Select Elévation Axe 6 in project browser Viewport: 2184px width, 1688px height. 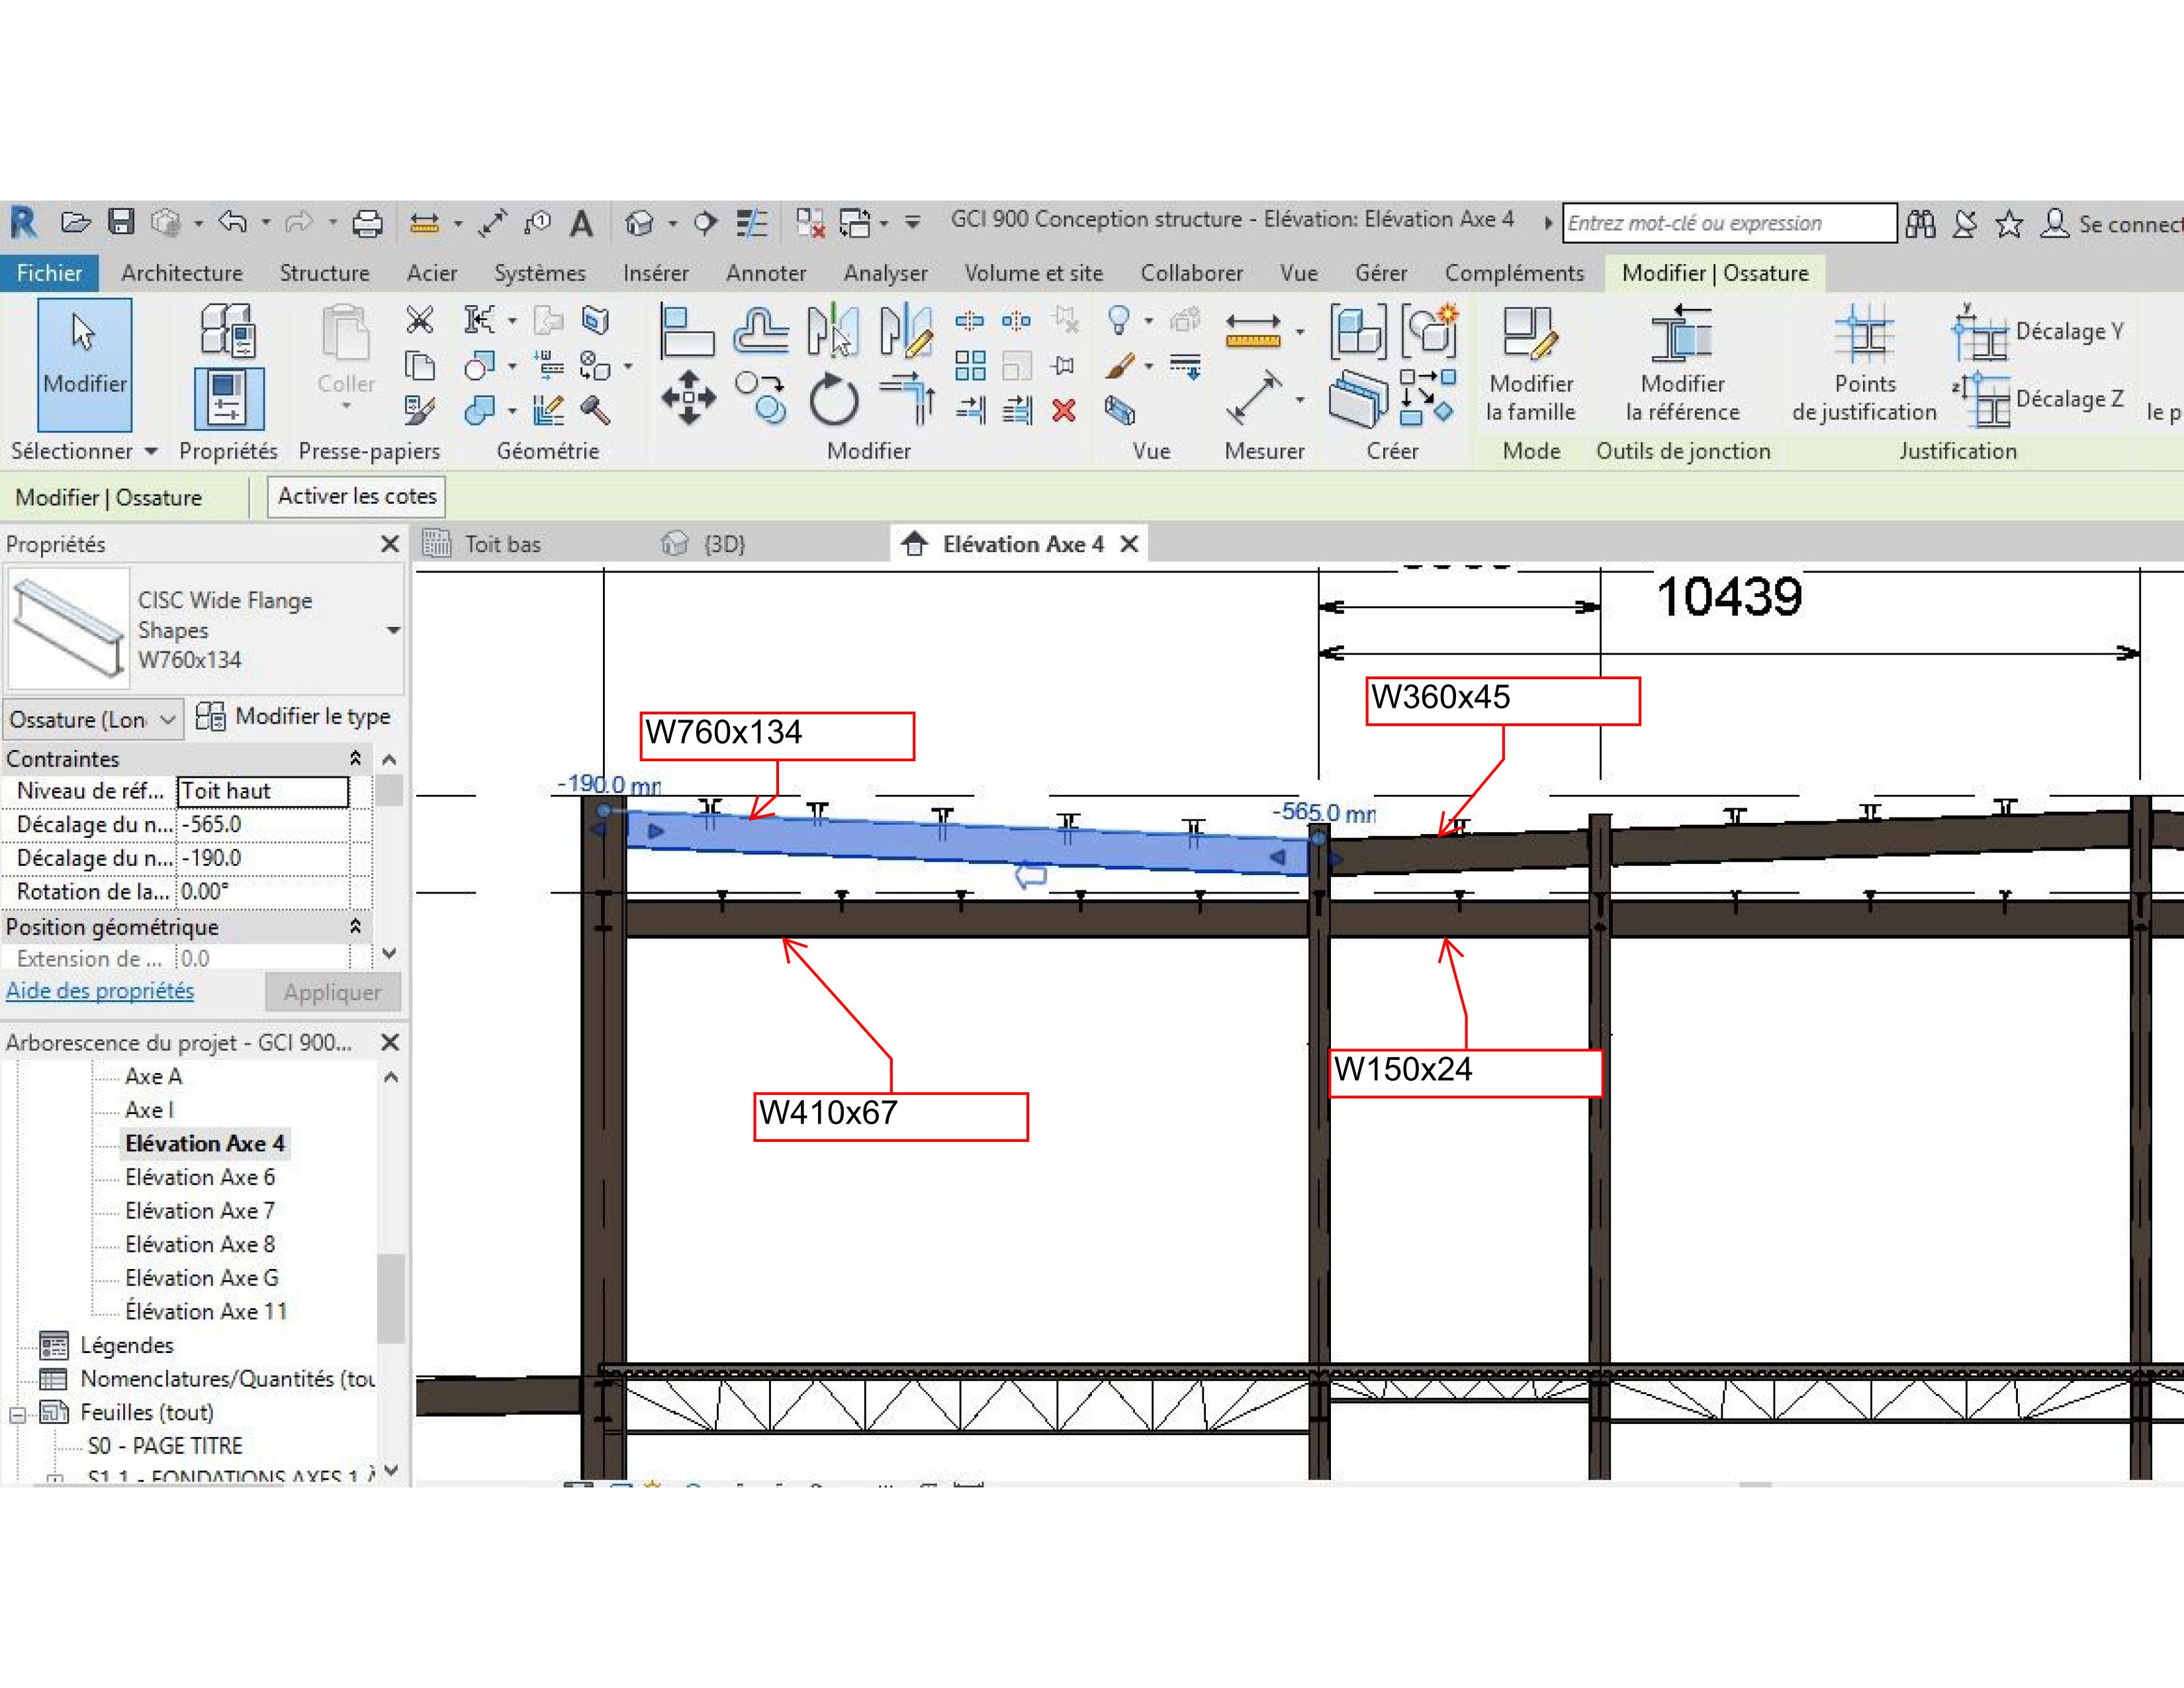199,1177
